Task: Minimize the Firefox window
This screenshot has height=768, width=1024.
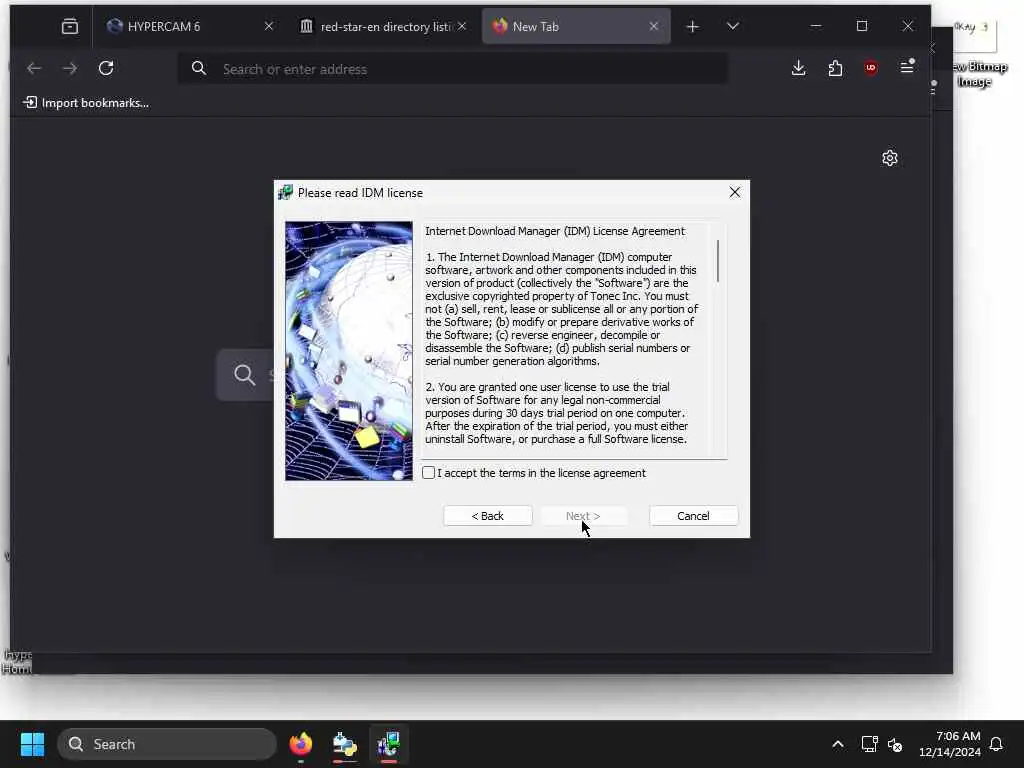Action: click(x=816, y=26)
